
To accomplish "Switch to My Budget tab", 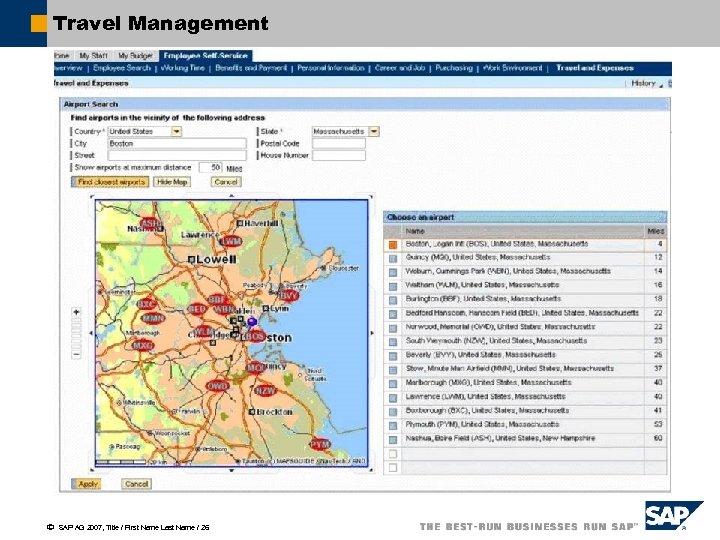I will tap(135, 56).
